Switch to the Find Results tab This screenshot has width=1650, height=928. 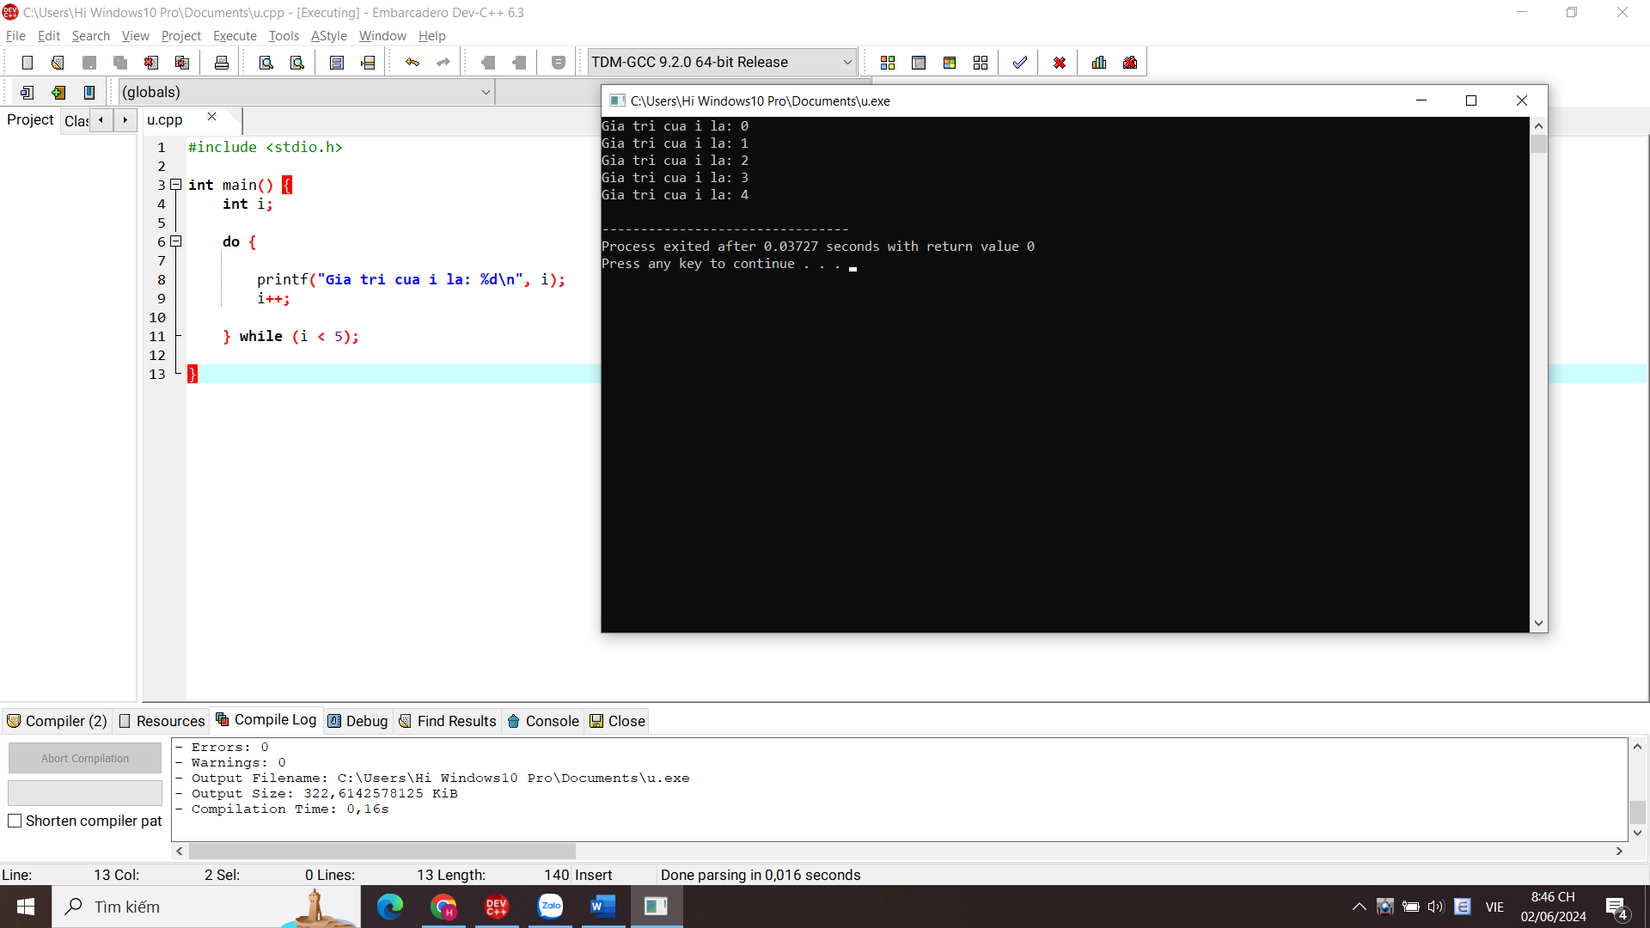[447, 721]
